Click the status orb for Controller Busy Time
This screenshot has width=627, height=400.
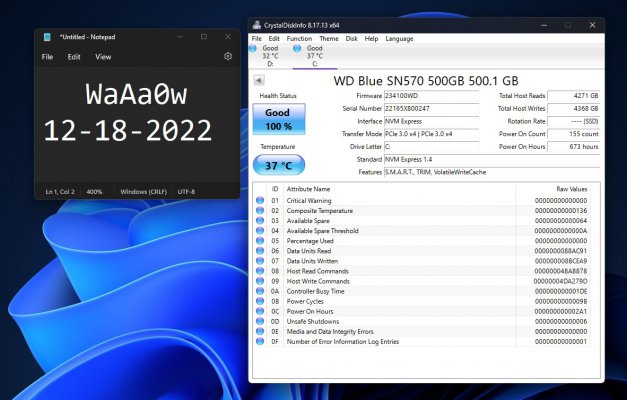pos(260,291)
